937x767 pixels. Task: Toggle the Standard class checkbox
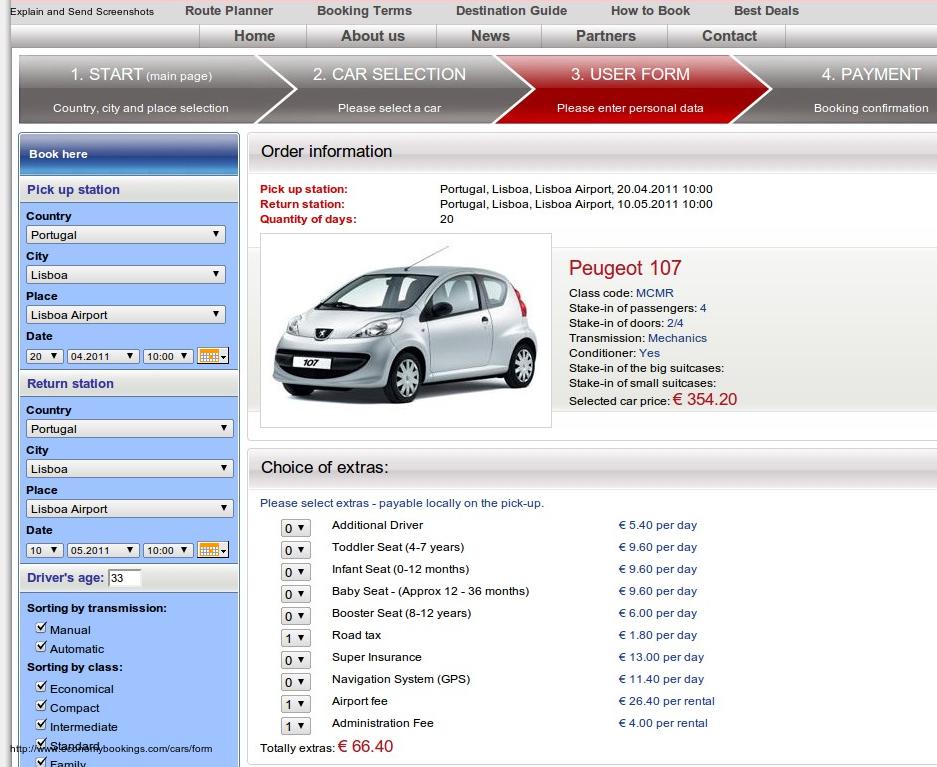(x=41, y=744)
